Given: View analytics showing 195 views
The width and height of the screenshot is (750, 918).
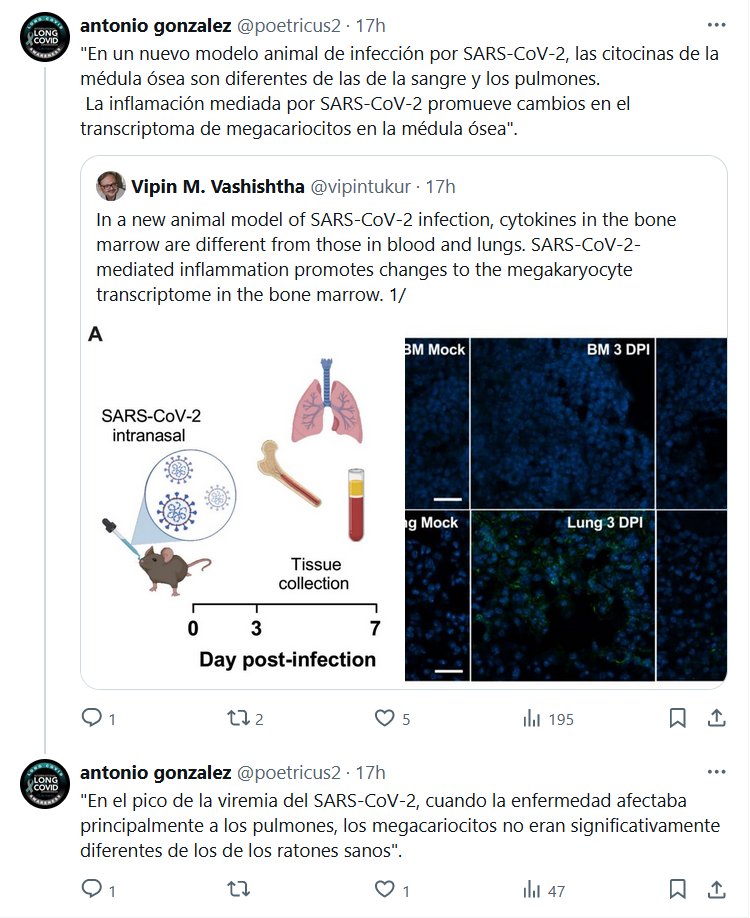Looking at the screenshot, I should click(532, 718).
